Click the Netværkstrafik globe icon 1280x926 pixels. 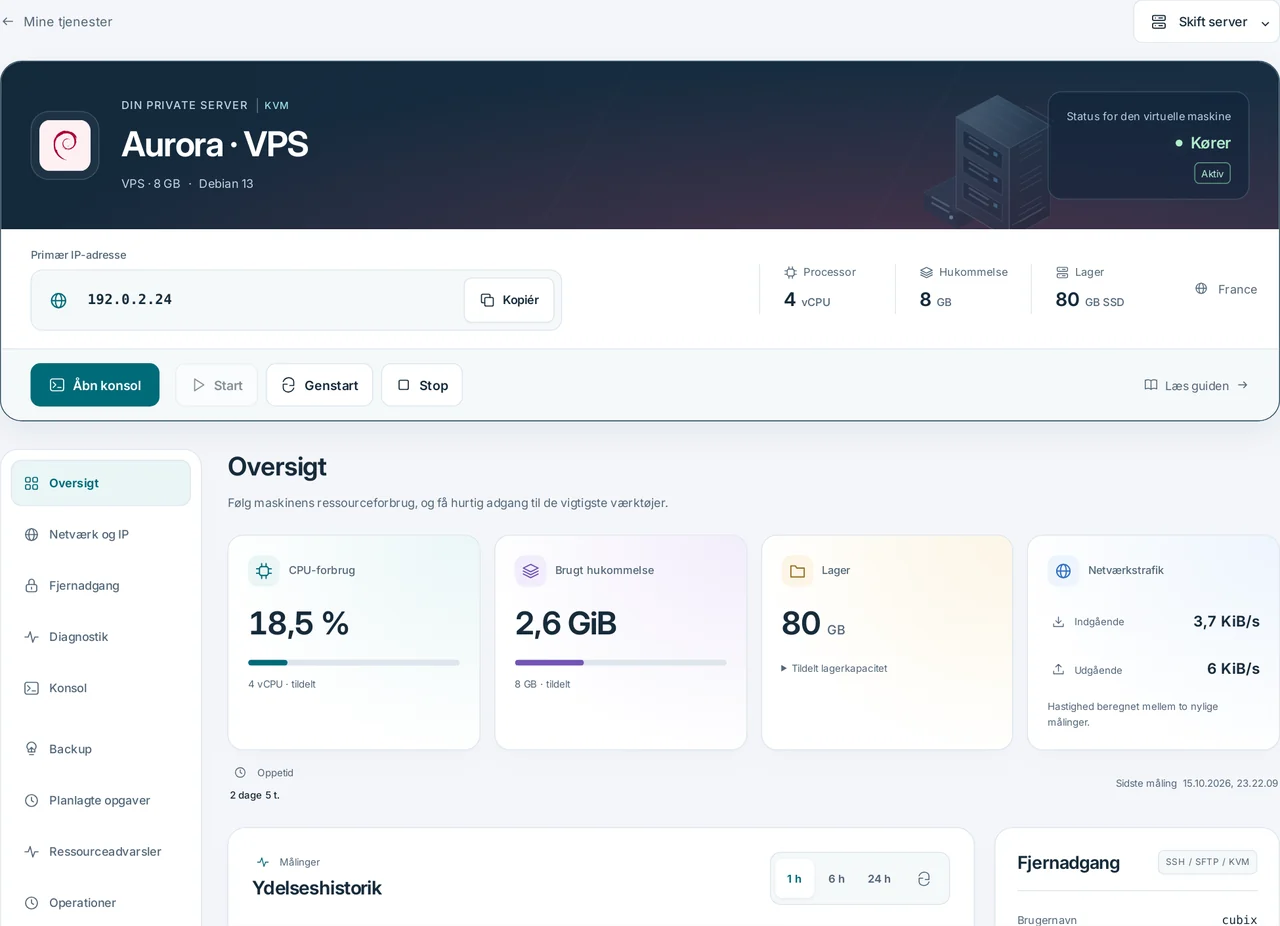[x=1063, y=571]
